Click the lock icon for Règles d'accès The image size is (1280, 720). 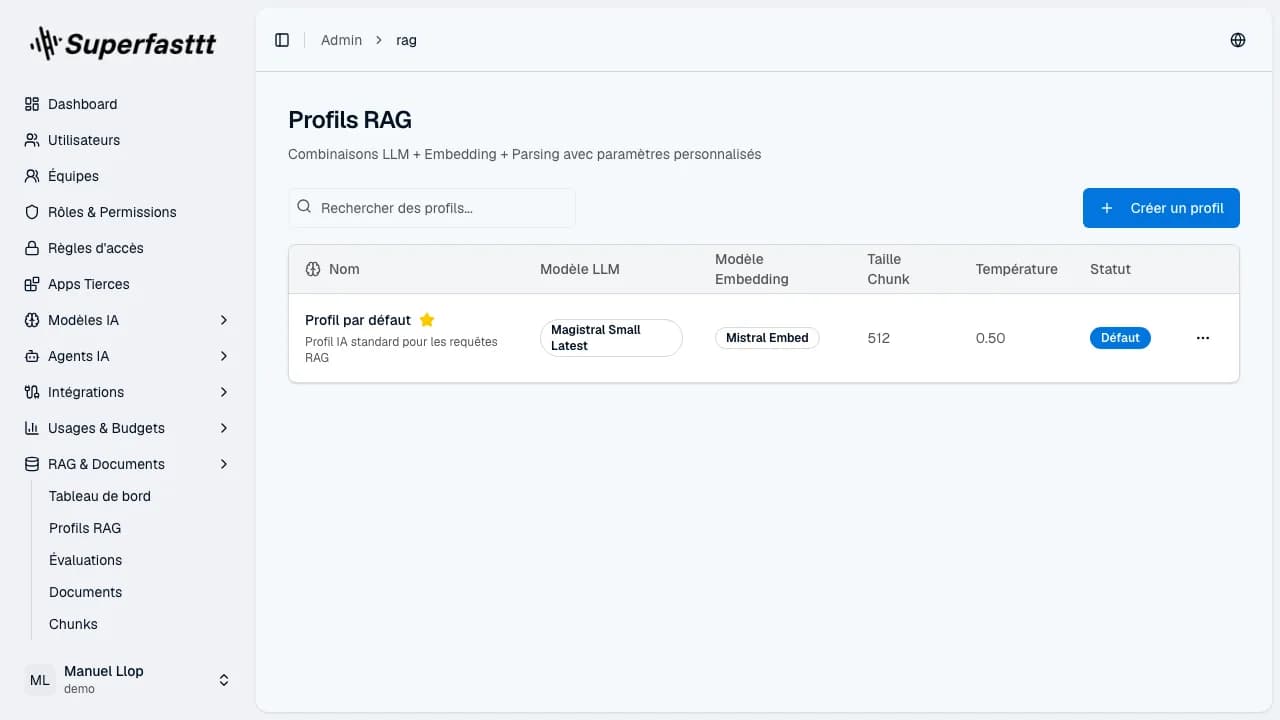pyautogui.click(x=32, y=248)
